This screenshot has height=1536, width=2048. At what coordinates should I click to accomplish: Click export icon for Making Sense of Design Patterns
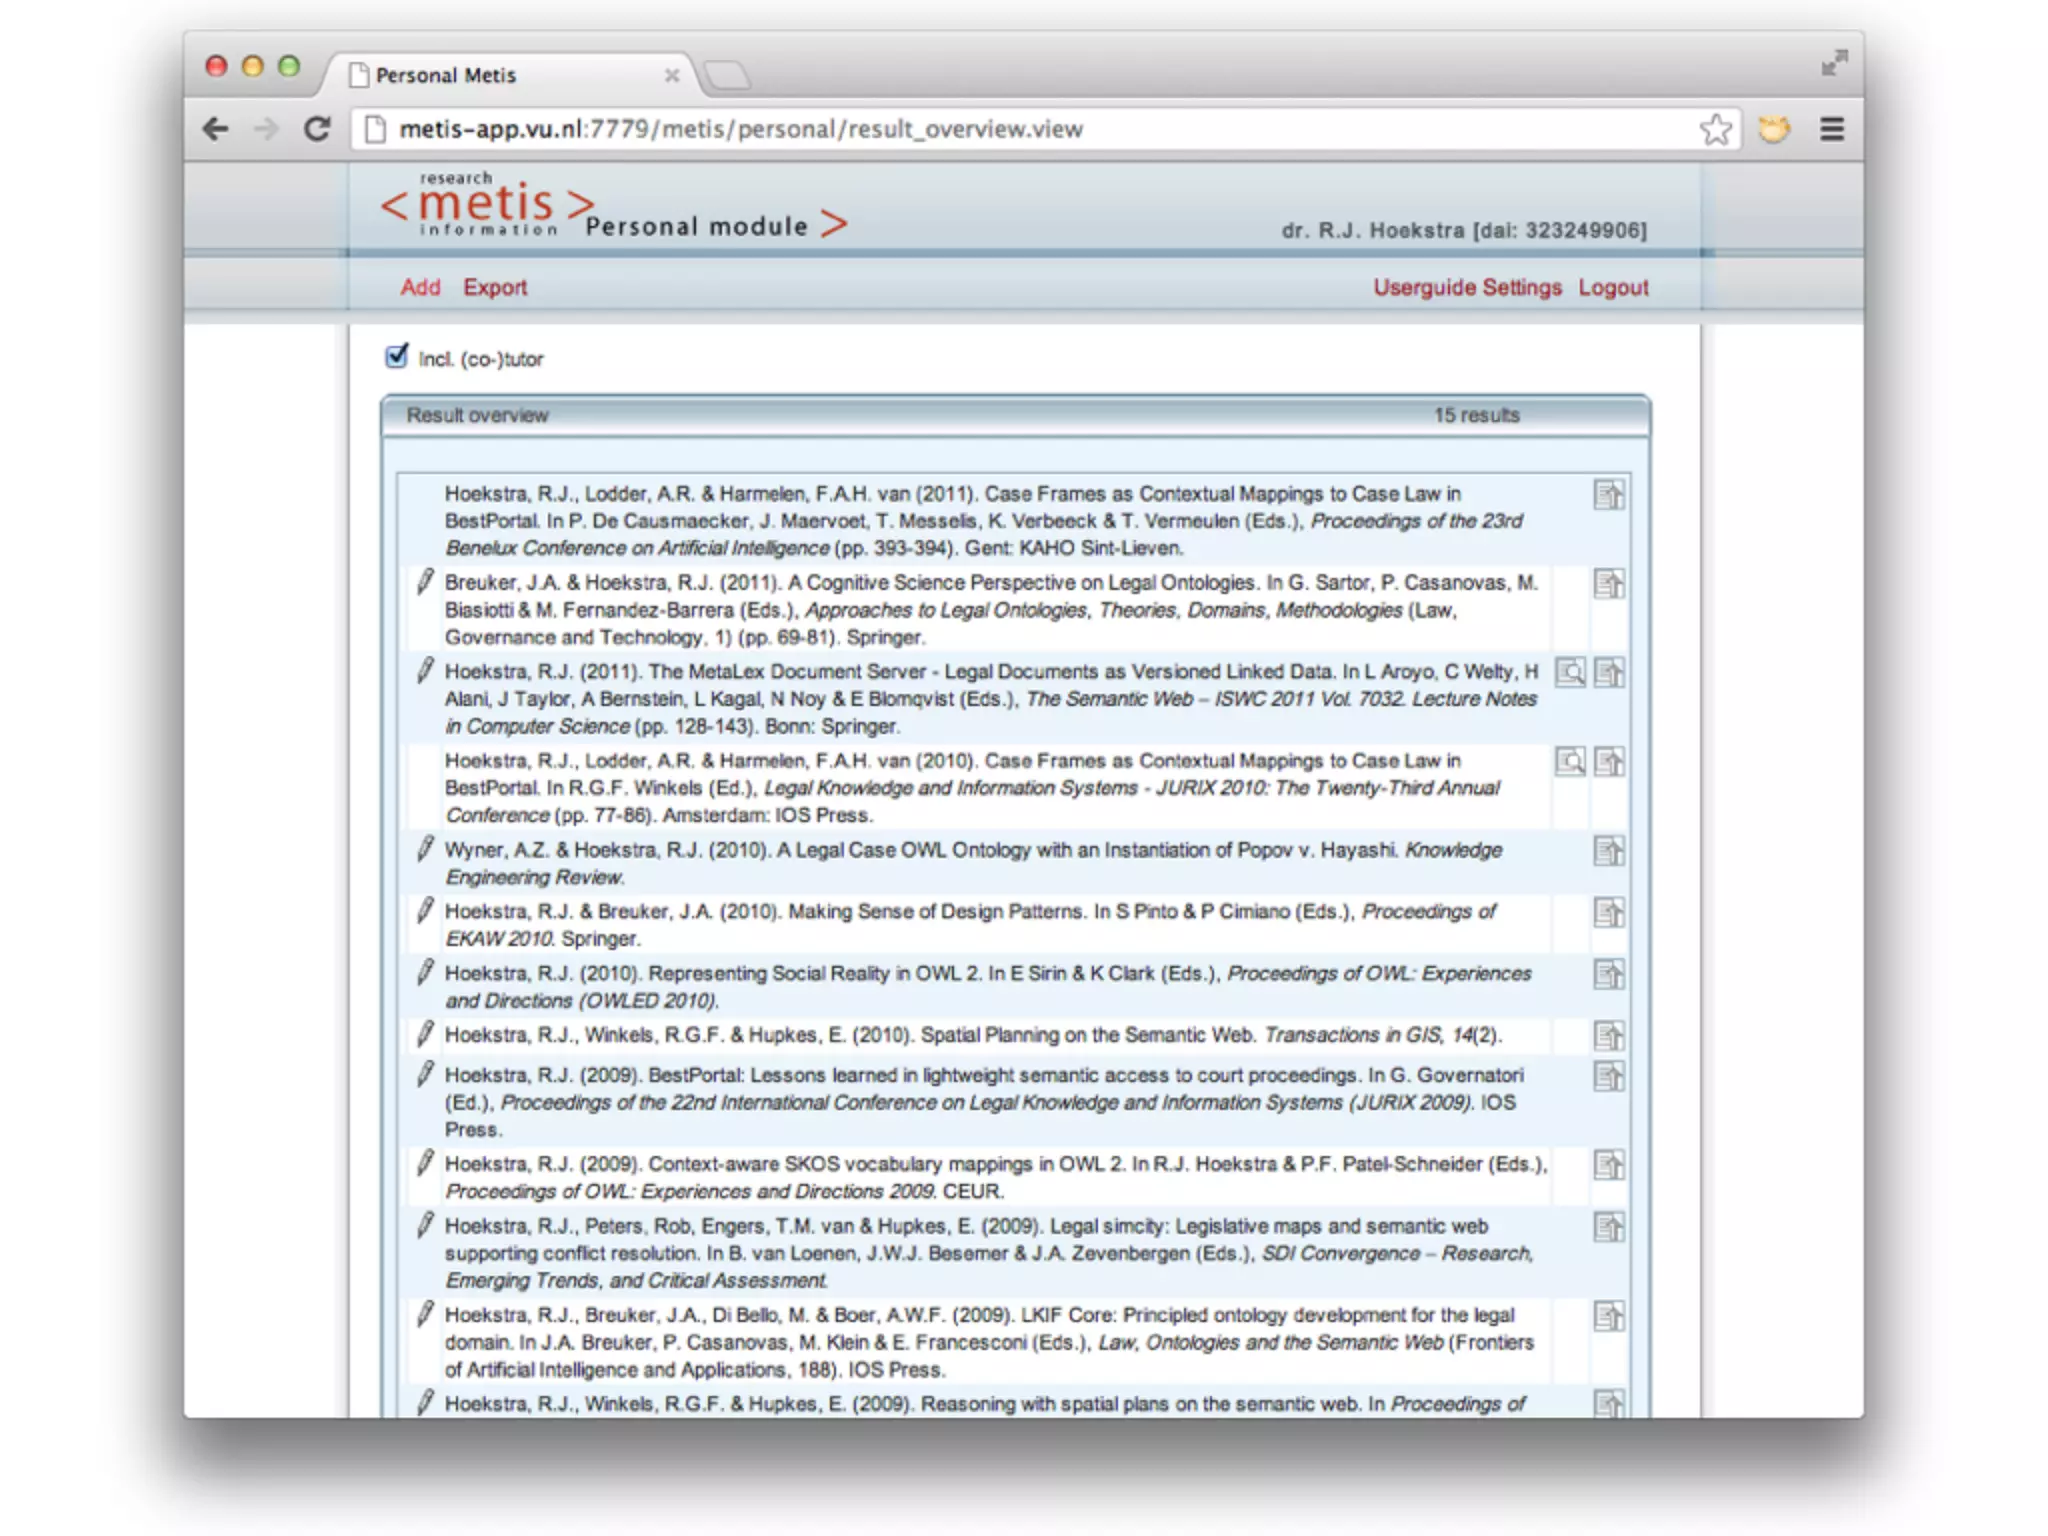point(1608,912)
